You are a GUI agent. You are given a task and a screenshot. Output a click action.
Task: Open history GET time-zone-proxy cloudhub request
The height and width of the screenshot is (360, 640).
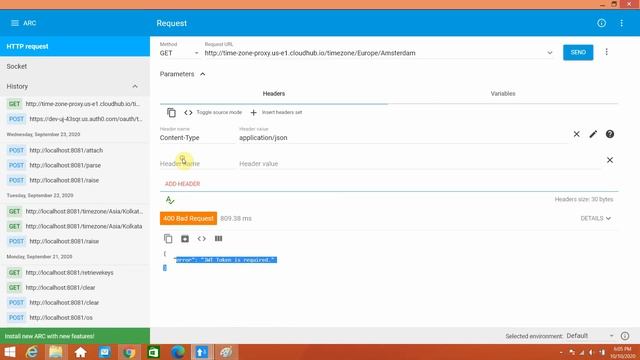75,104
